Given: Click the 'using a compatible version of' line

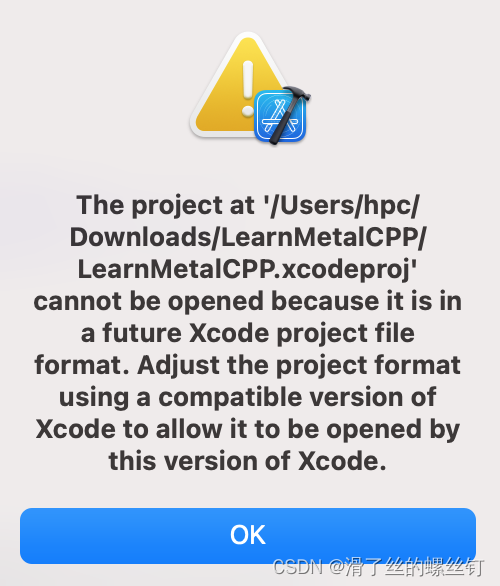Looking at the screenshot, I should [x=248, y=397].
